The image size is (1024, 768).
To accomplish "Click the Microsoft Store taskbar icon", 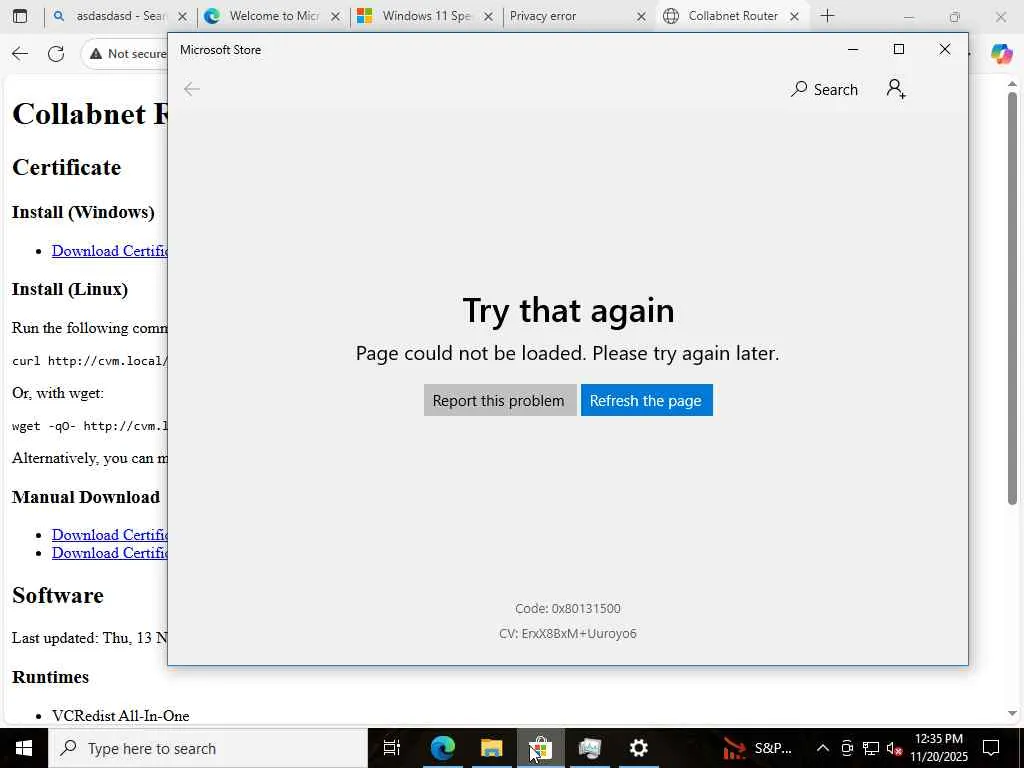I will [x=541, y=748].
